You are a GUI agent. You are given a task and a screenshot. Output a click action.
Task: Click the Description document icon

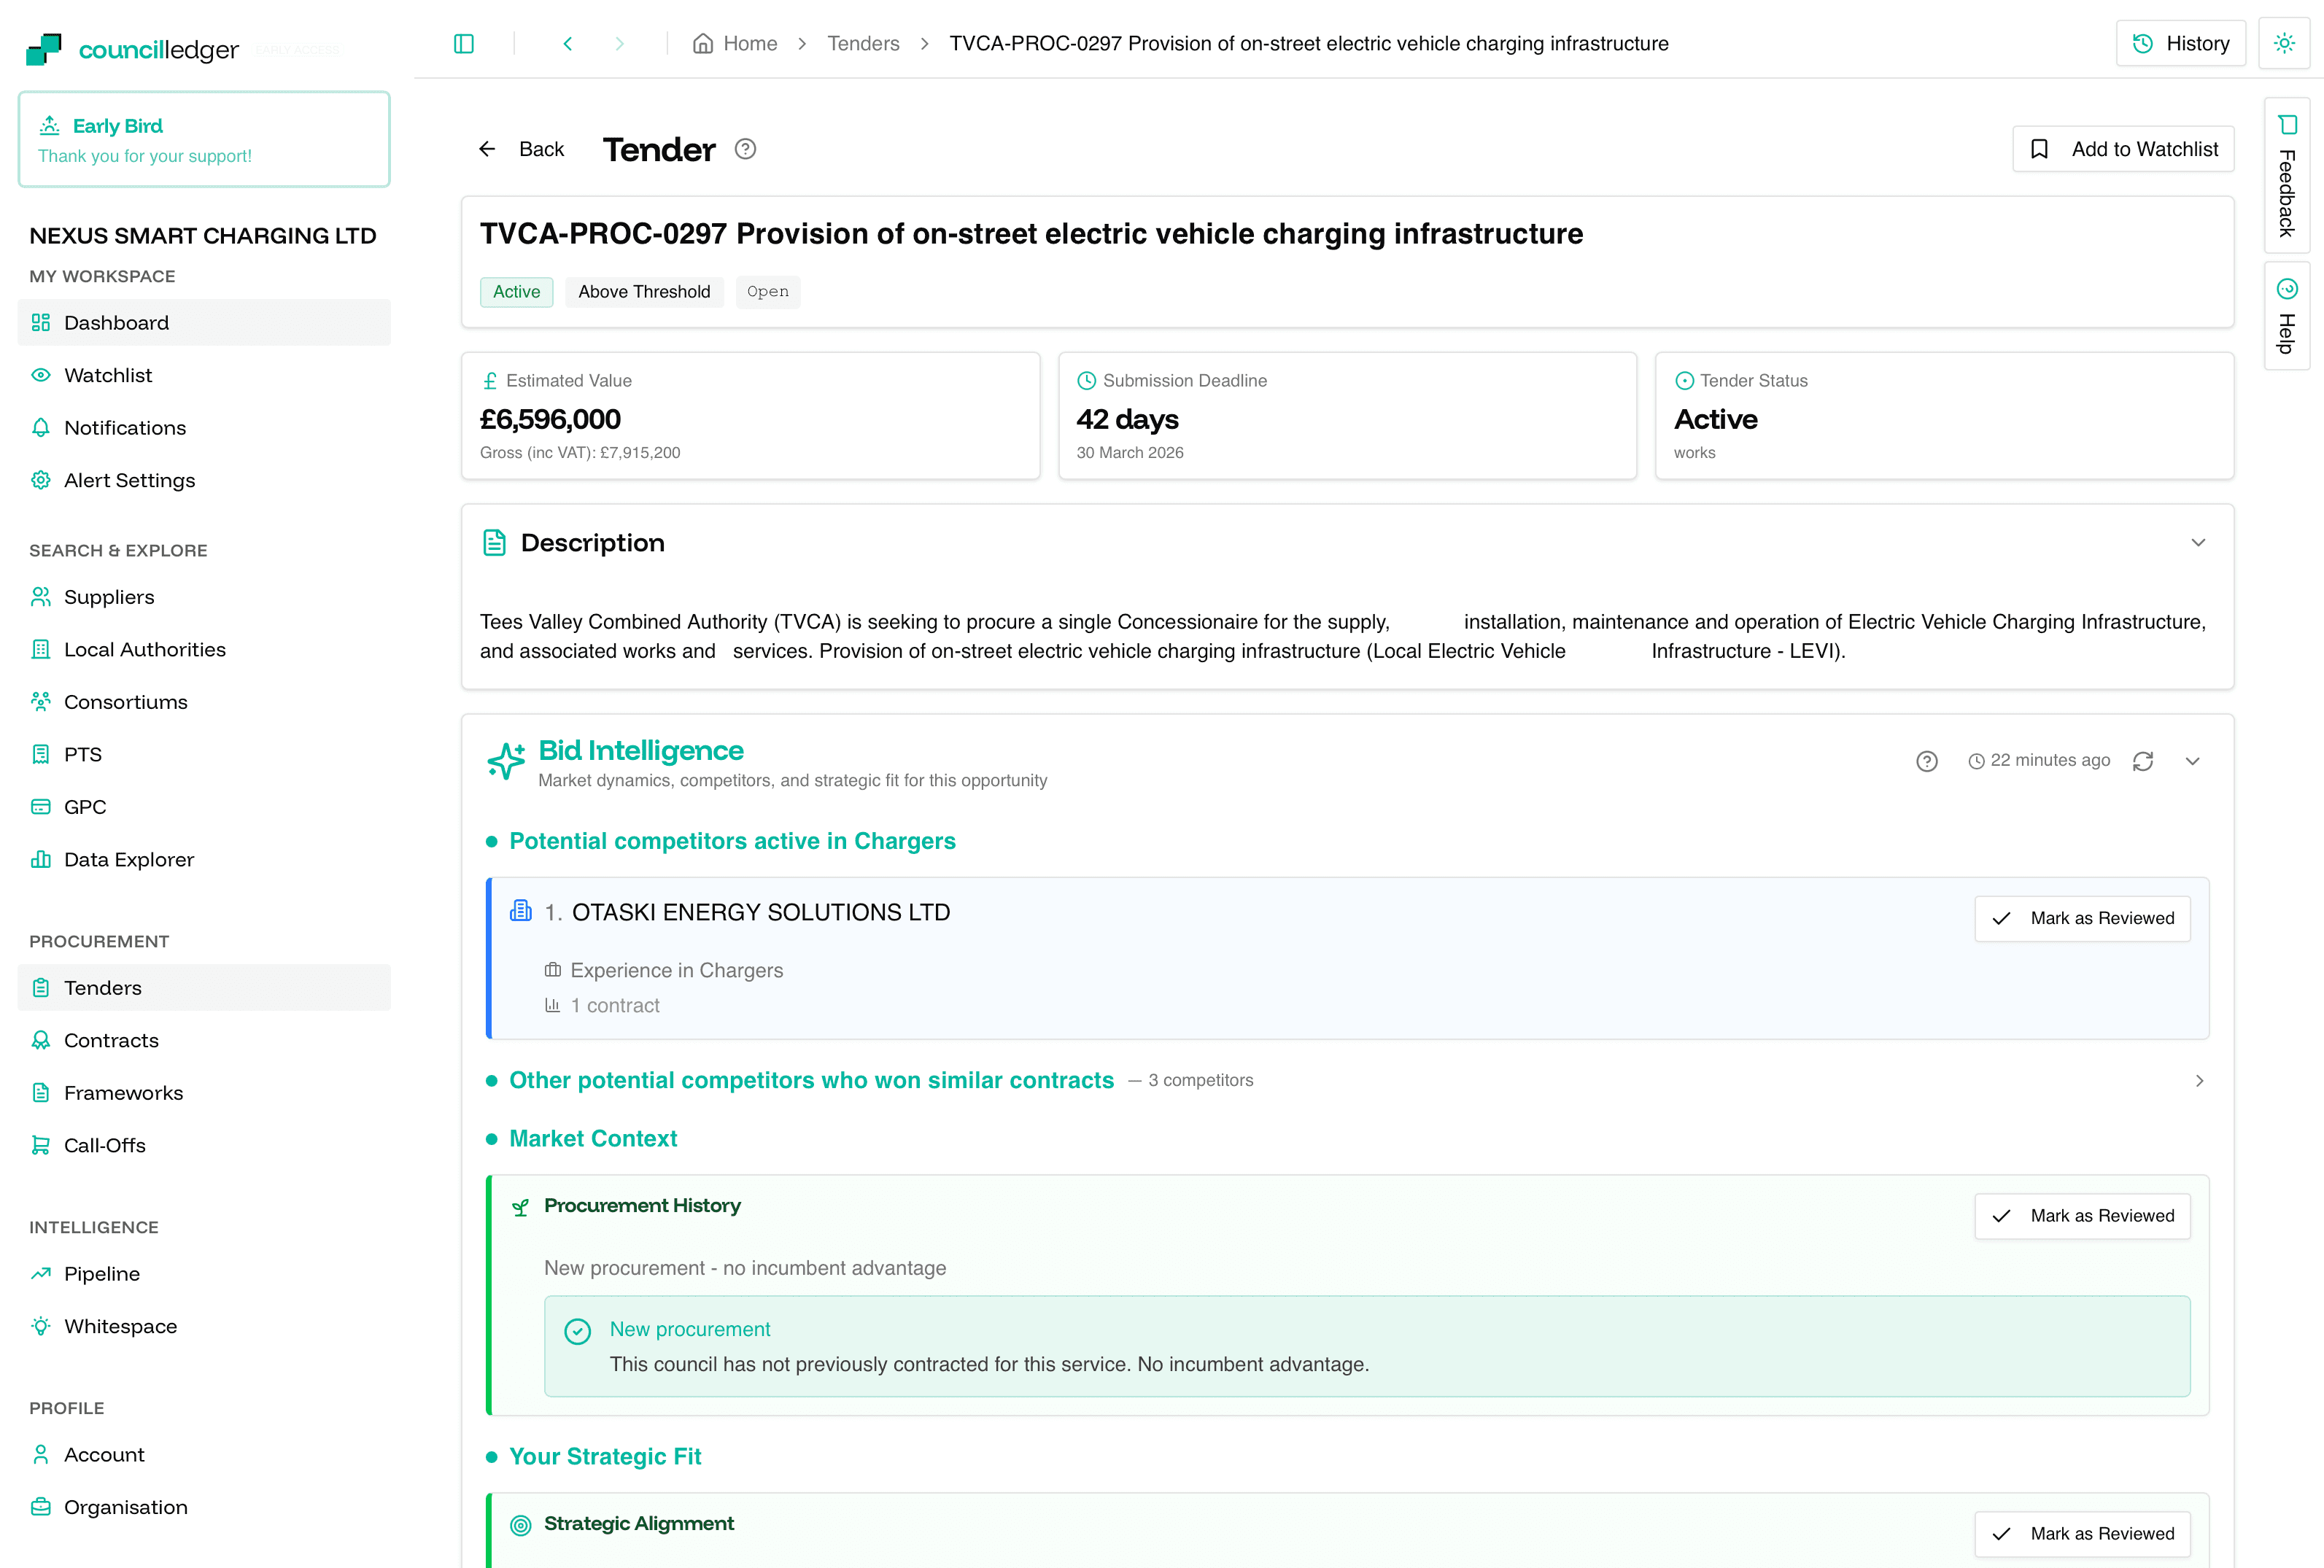pyautogui.click(x=494, y=543)
